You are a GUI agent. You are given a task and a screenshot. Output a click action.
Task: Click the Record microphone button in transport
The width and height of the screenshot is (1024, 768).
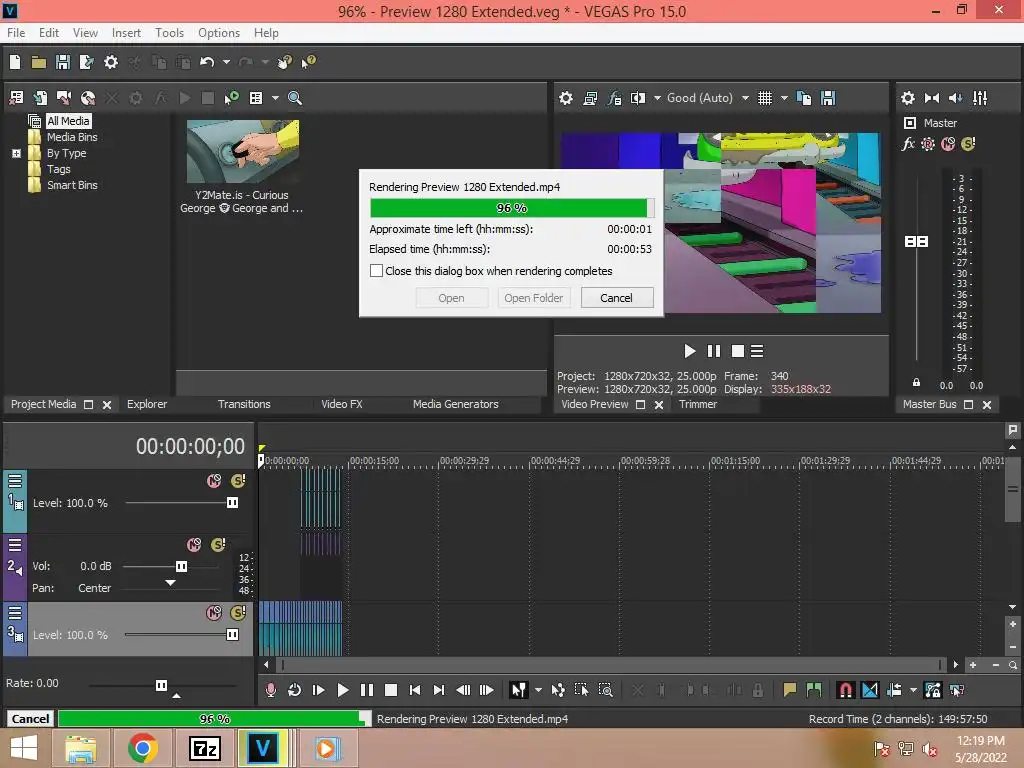[270, 690]
